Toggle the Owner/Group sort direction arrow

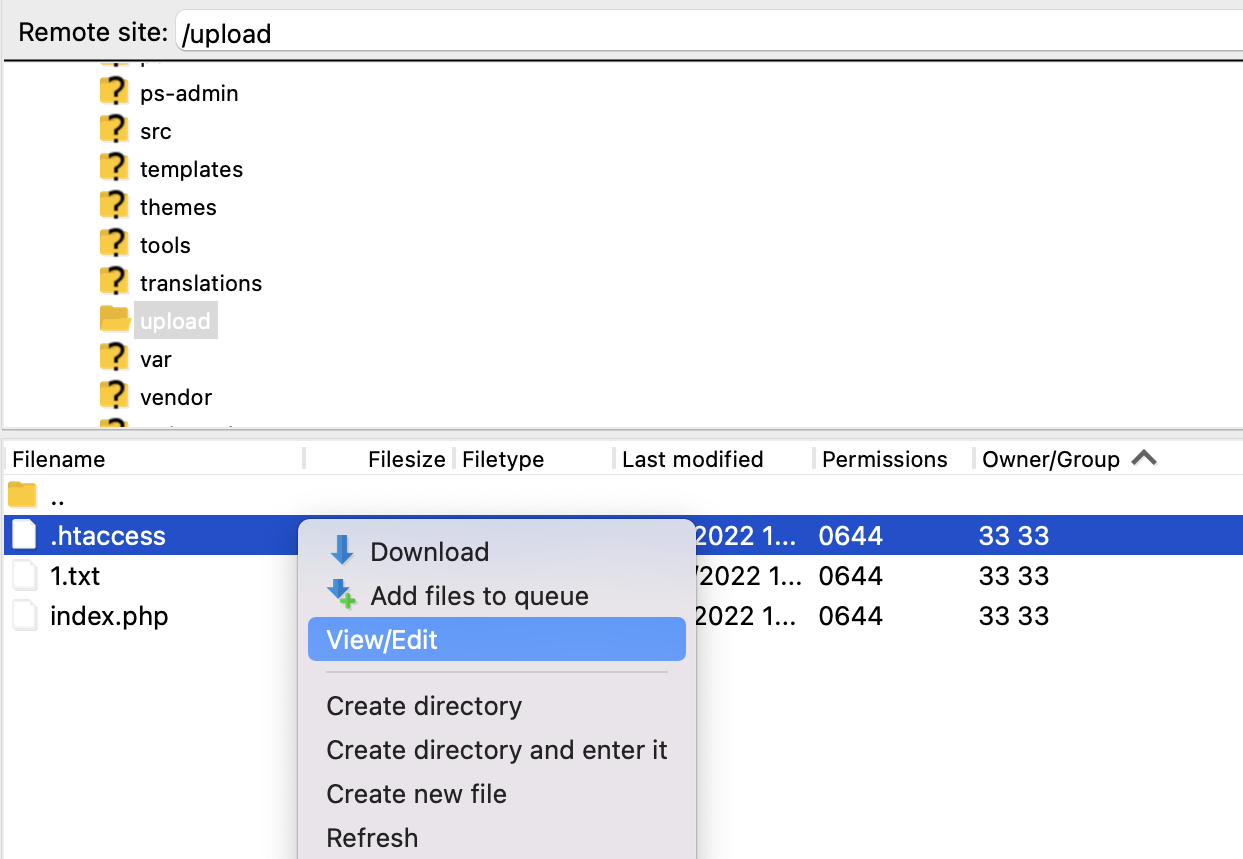[x=1144, y=458]
